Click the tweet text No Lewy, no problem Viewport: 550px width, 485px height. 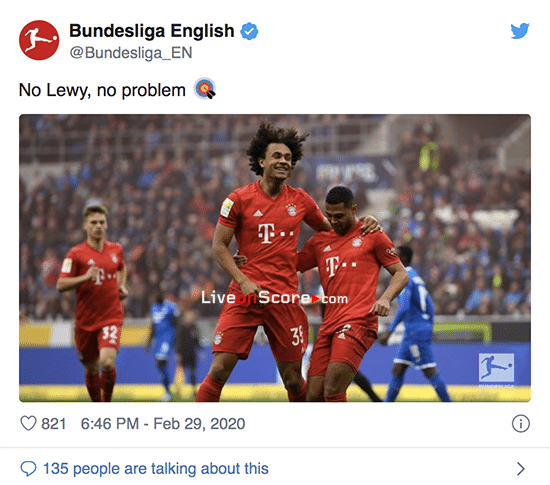click(x=102, y=90)
